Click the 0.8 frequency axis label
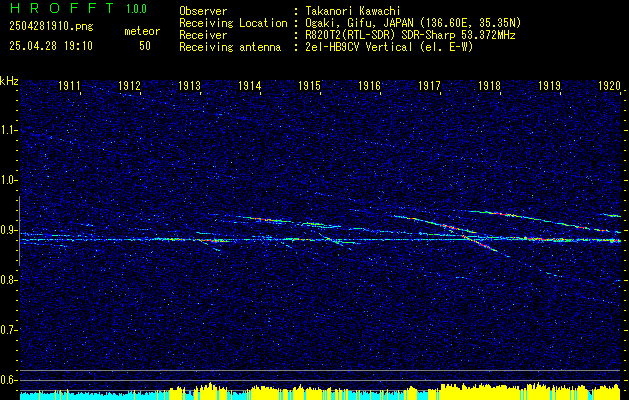This screenshot has height=400, width=629. coord(8,280)
